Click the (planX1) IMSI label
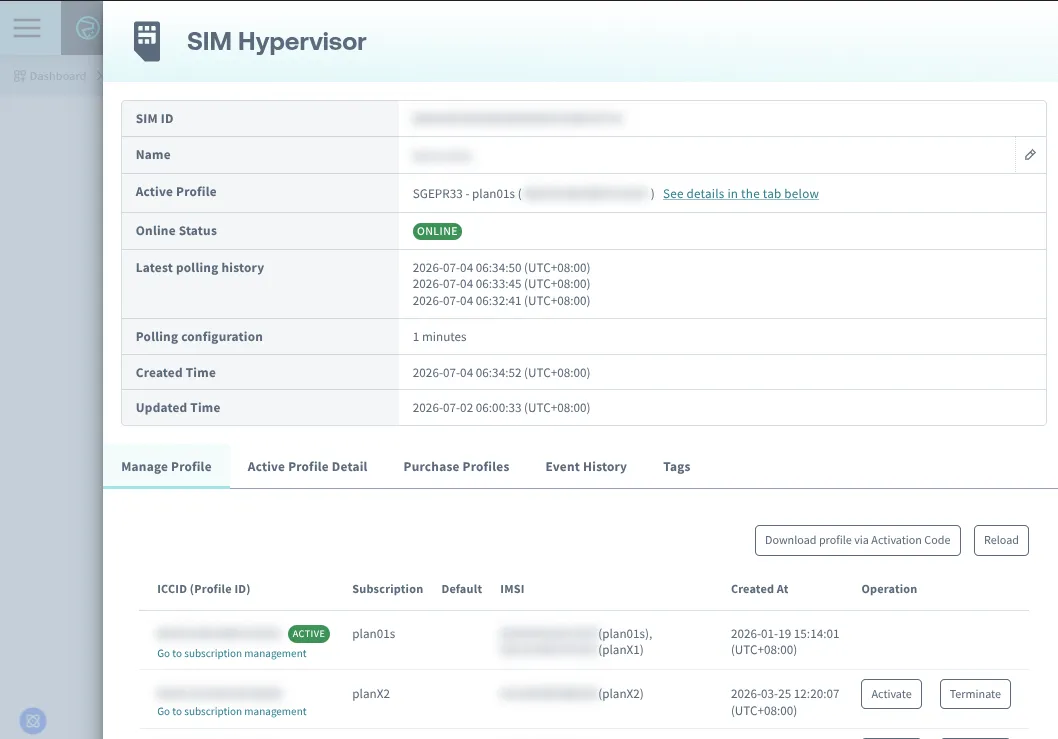 tap(621, 650)
